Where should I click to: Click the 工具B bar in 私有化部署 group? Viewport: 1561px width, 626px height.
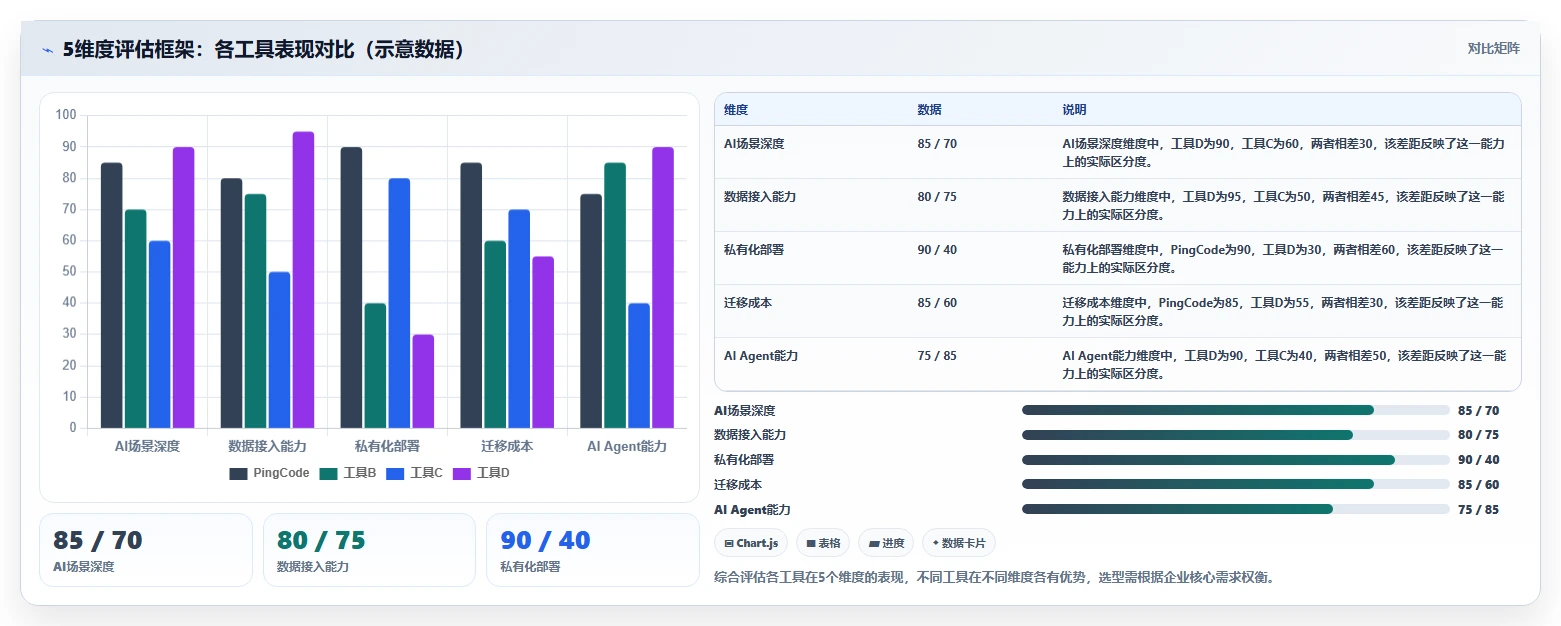(376, 365)
